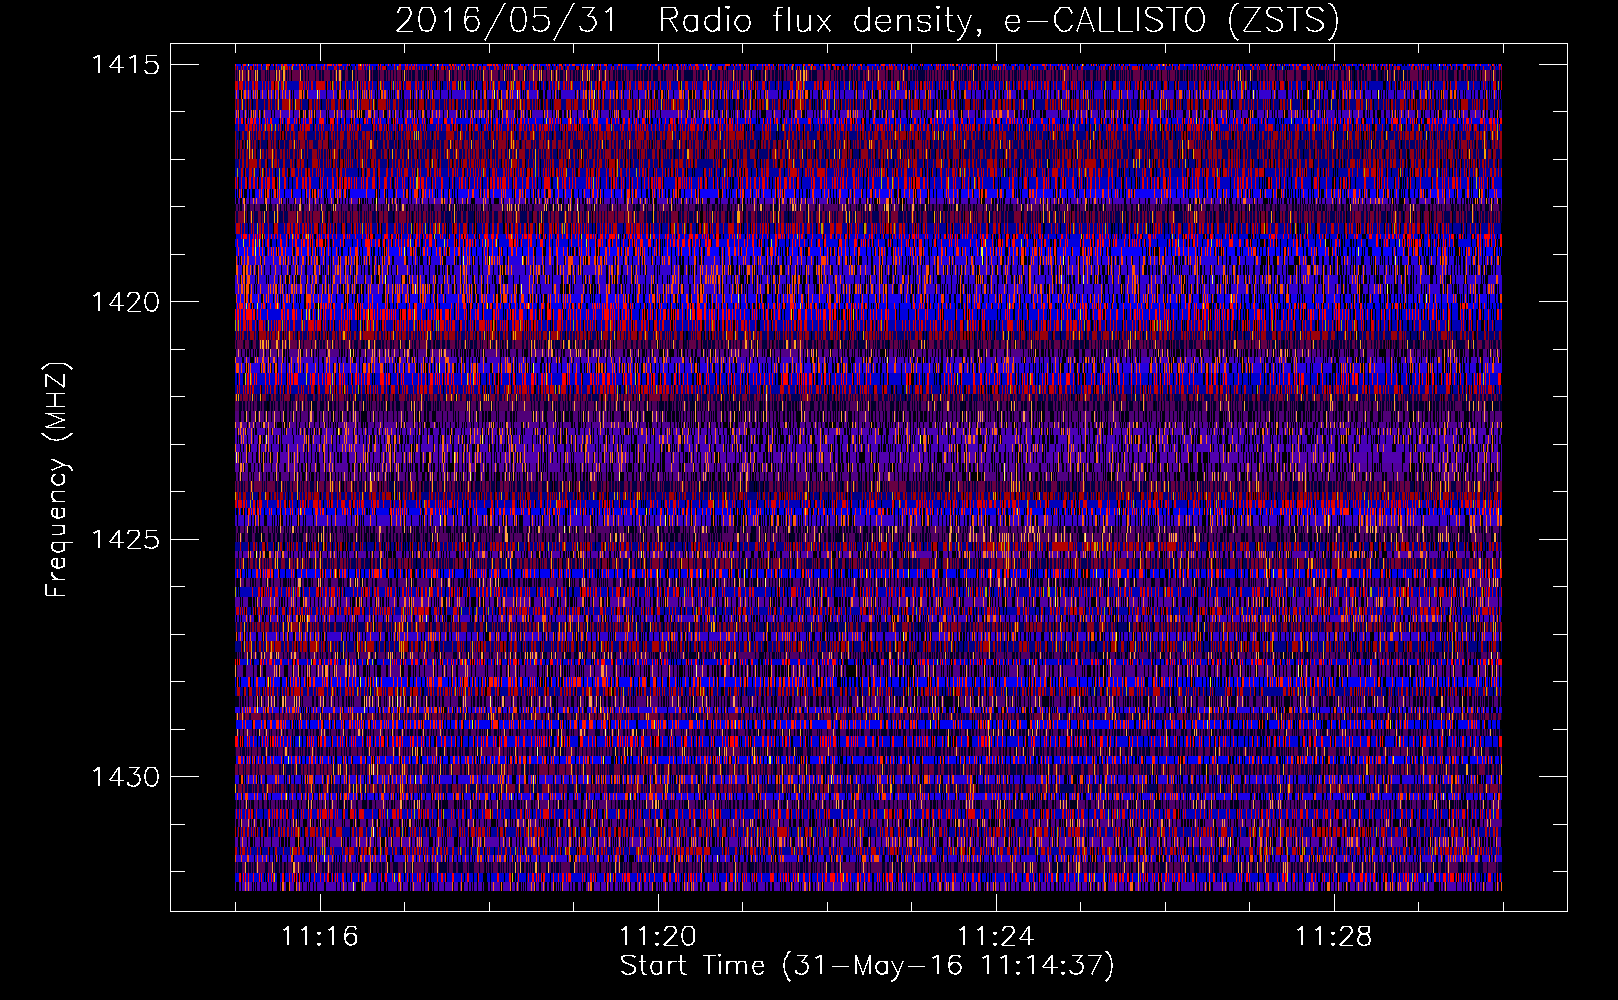Click the 11:28 time tick label
1618x1000 pixels.
(1333, 936)
